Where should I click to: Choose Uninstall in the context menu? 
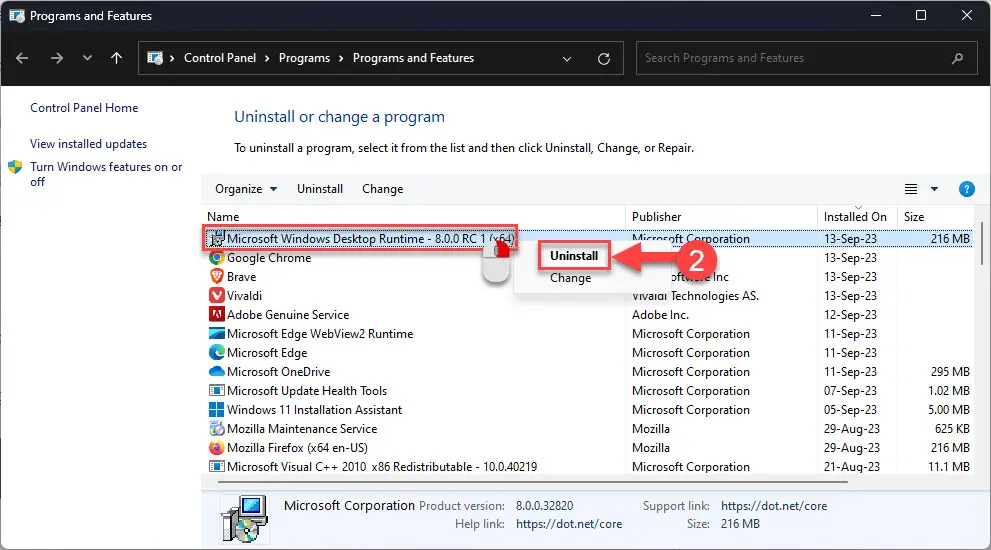(x=574, y=256)
